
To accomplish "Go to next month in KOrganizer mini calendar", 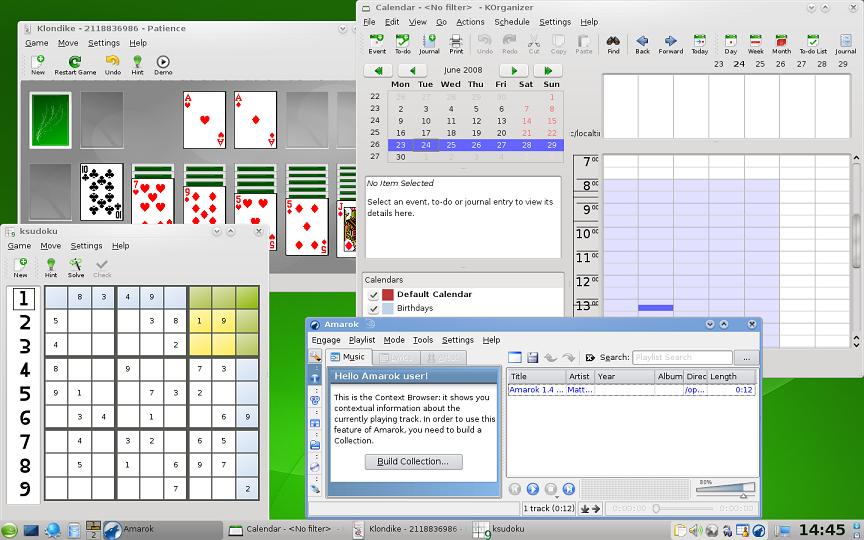I will [514, 71].
